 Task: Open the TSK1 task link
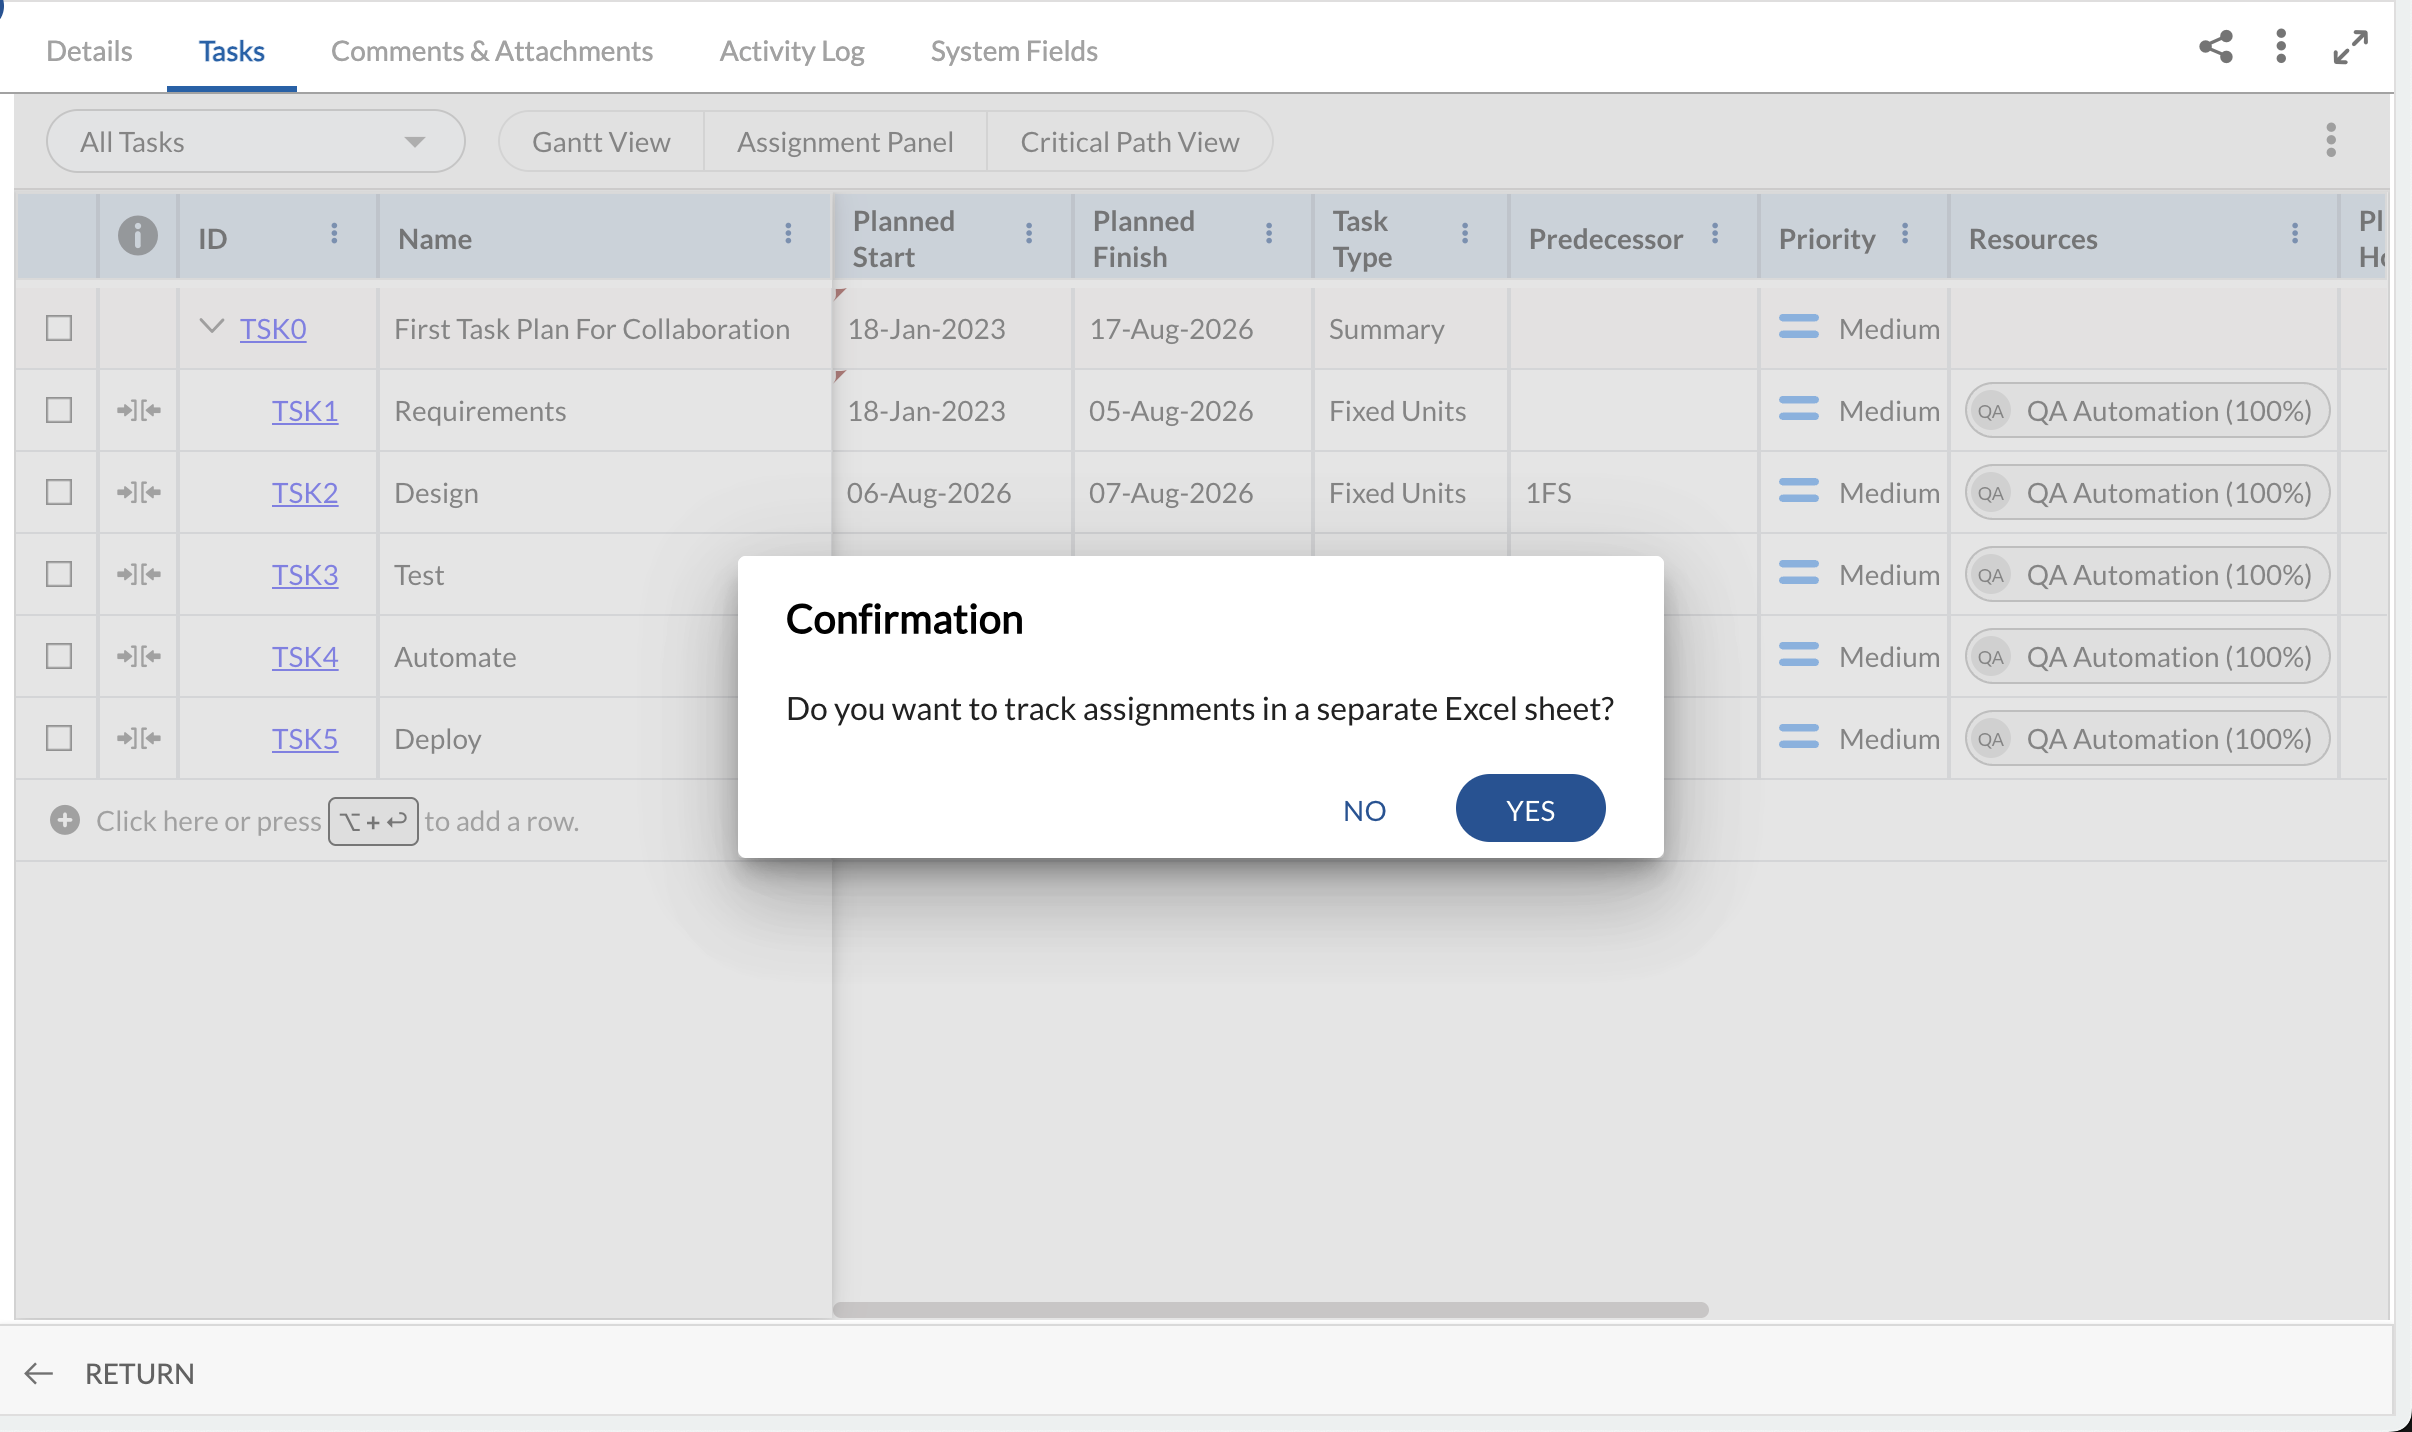[x=305, y=411]
